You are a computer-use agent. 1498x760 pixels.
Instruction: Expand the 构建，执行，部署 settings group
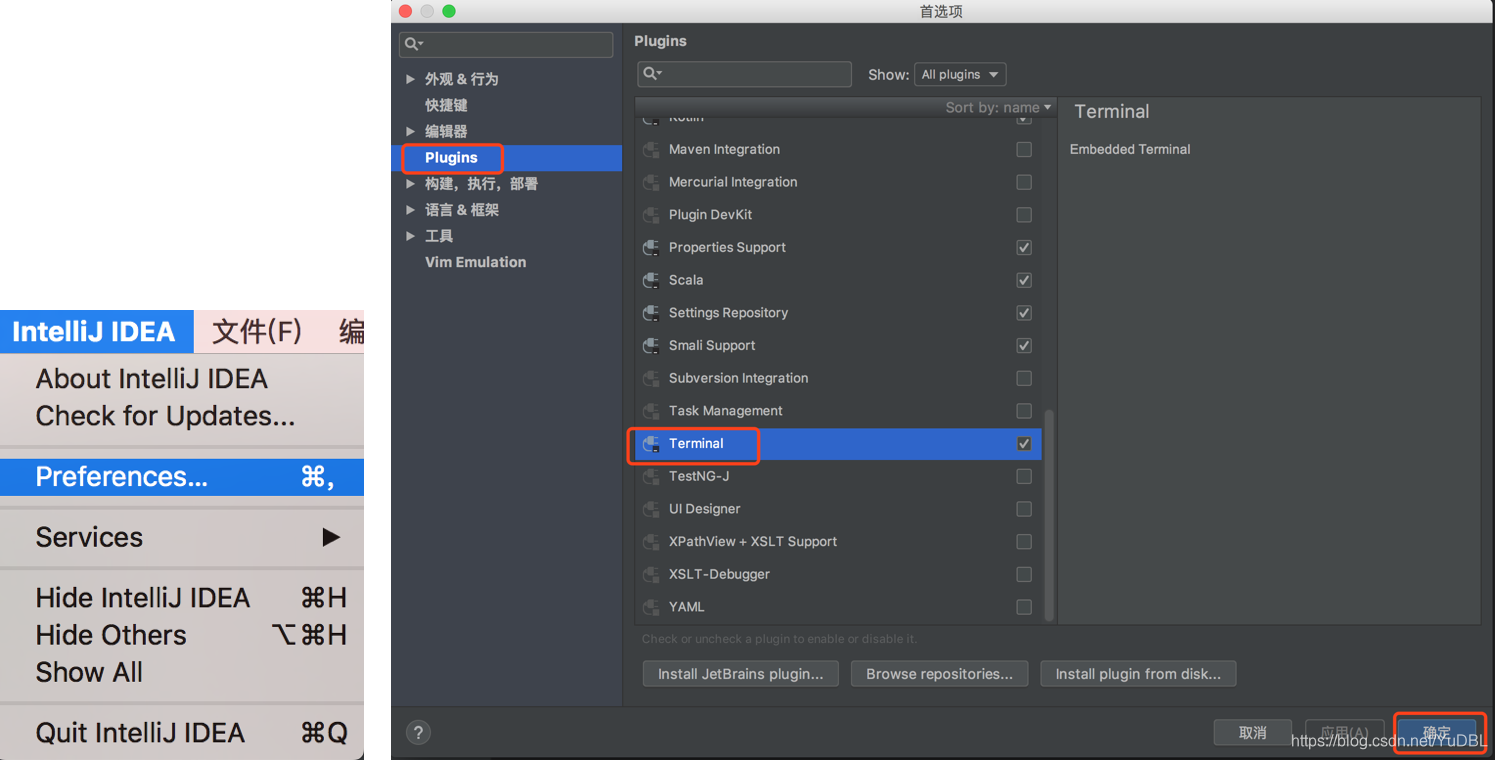click(410, 184)
